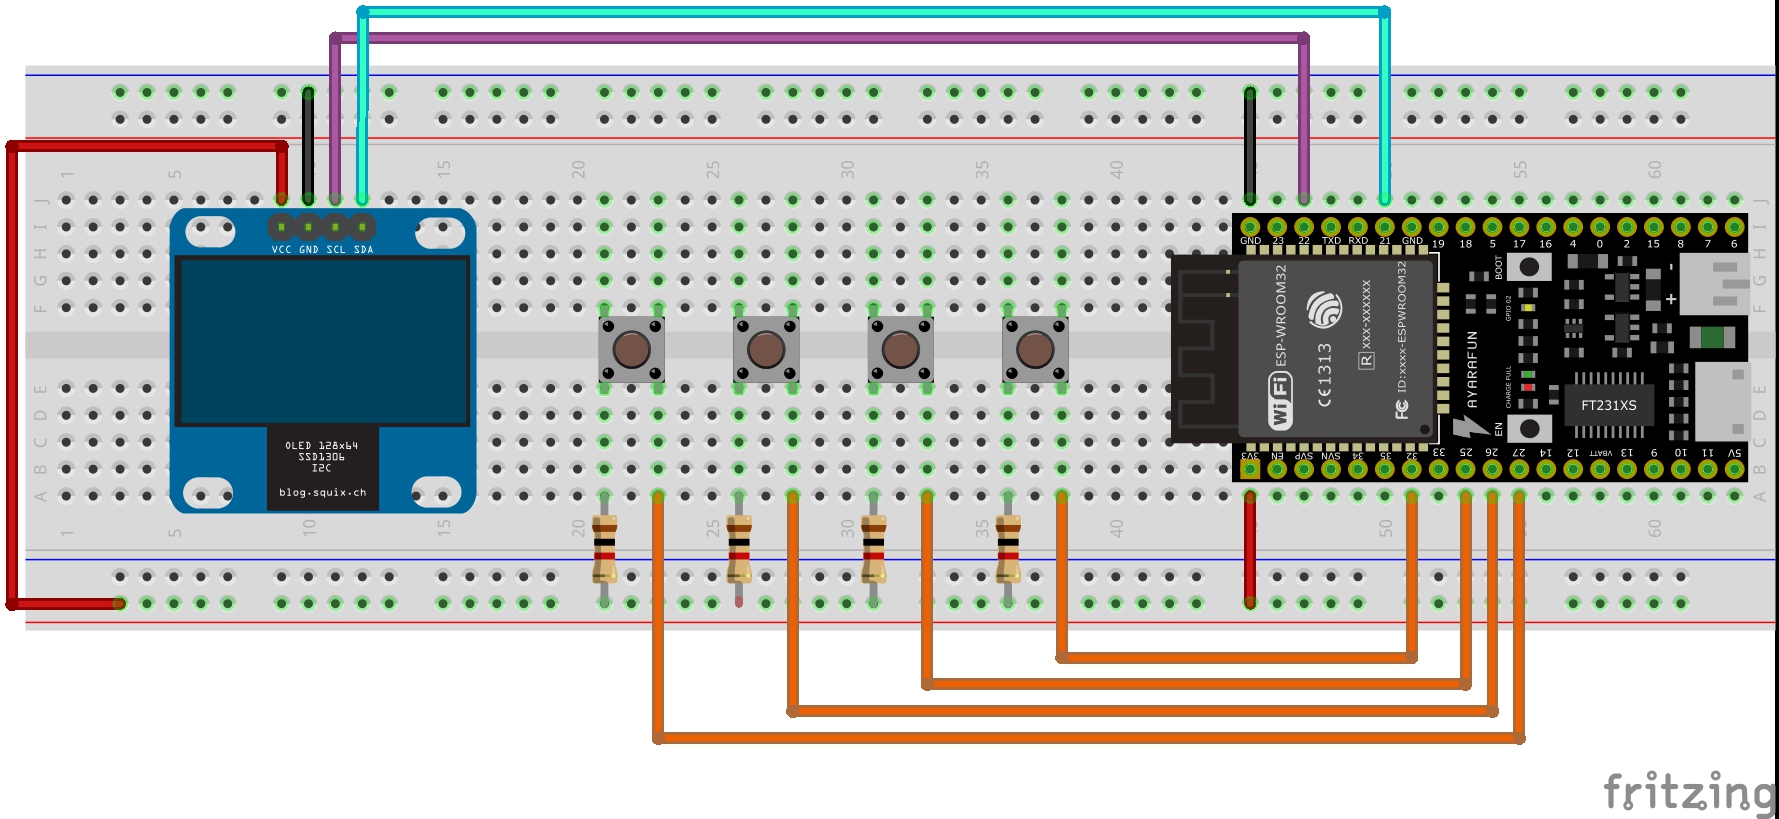This screenshot has width=1779, height=819.
Task: Click the ESP32 RXD pin pad
Action: pyautogui.click(x=1358, y=227)
